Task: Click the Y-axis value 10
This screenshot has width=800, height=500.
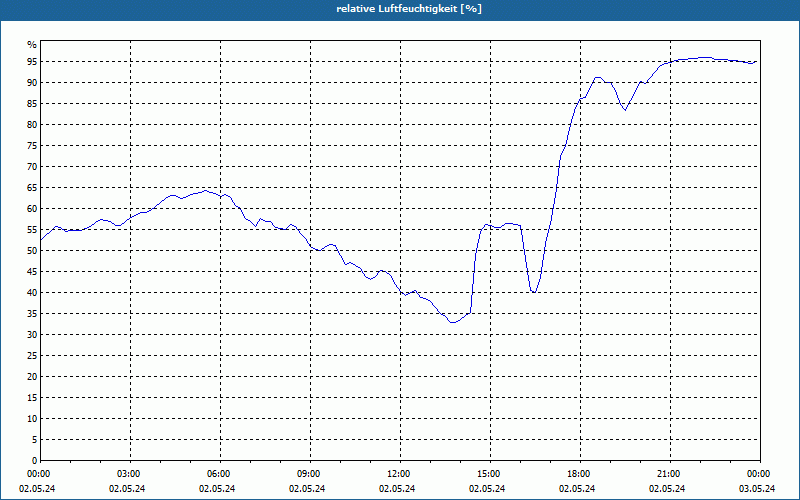Action: tap(32, 419)
